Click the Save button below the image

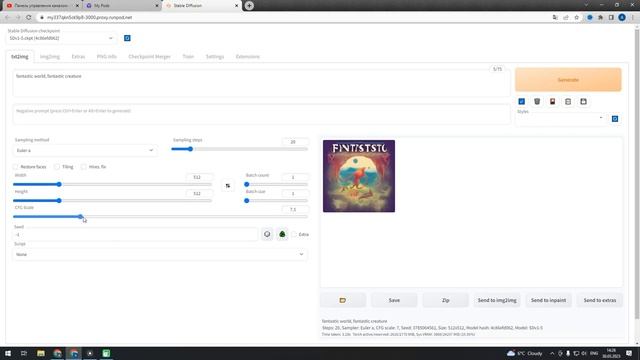[x=394, y=300]
